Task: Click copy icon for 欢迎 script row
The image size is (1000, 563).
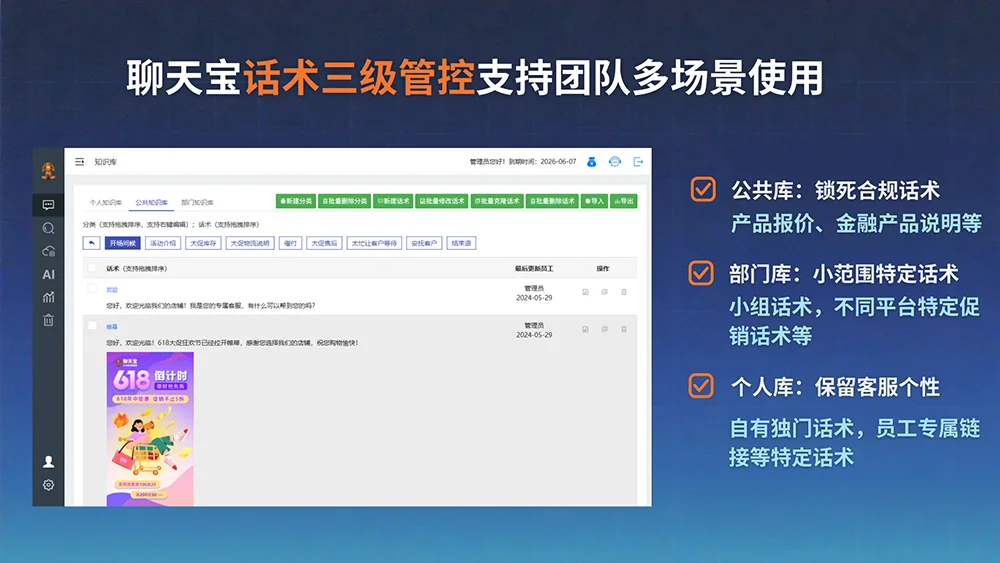Action: [604, 292]
